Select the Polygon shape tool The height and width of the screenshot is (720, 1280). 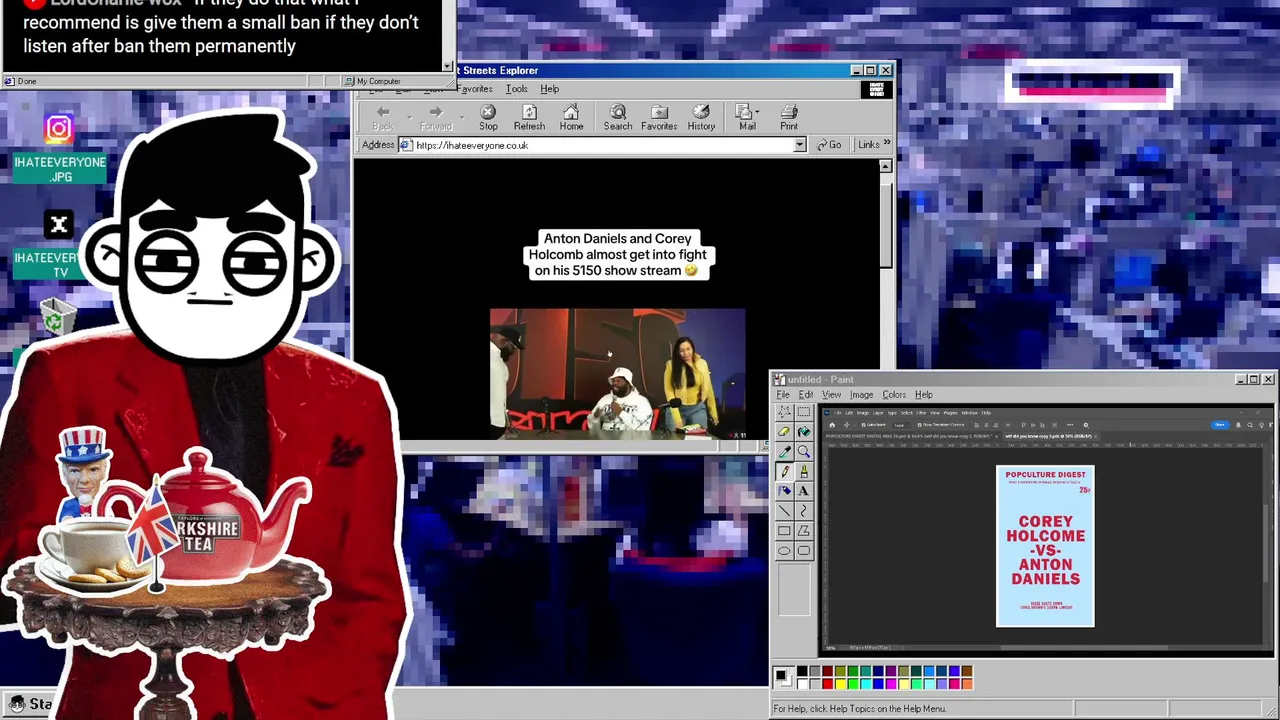point(803,531)
